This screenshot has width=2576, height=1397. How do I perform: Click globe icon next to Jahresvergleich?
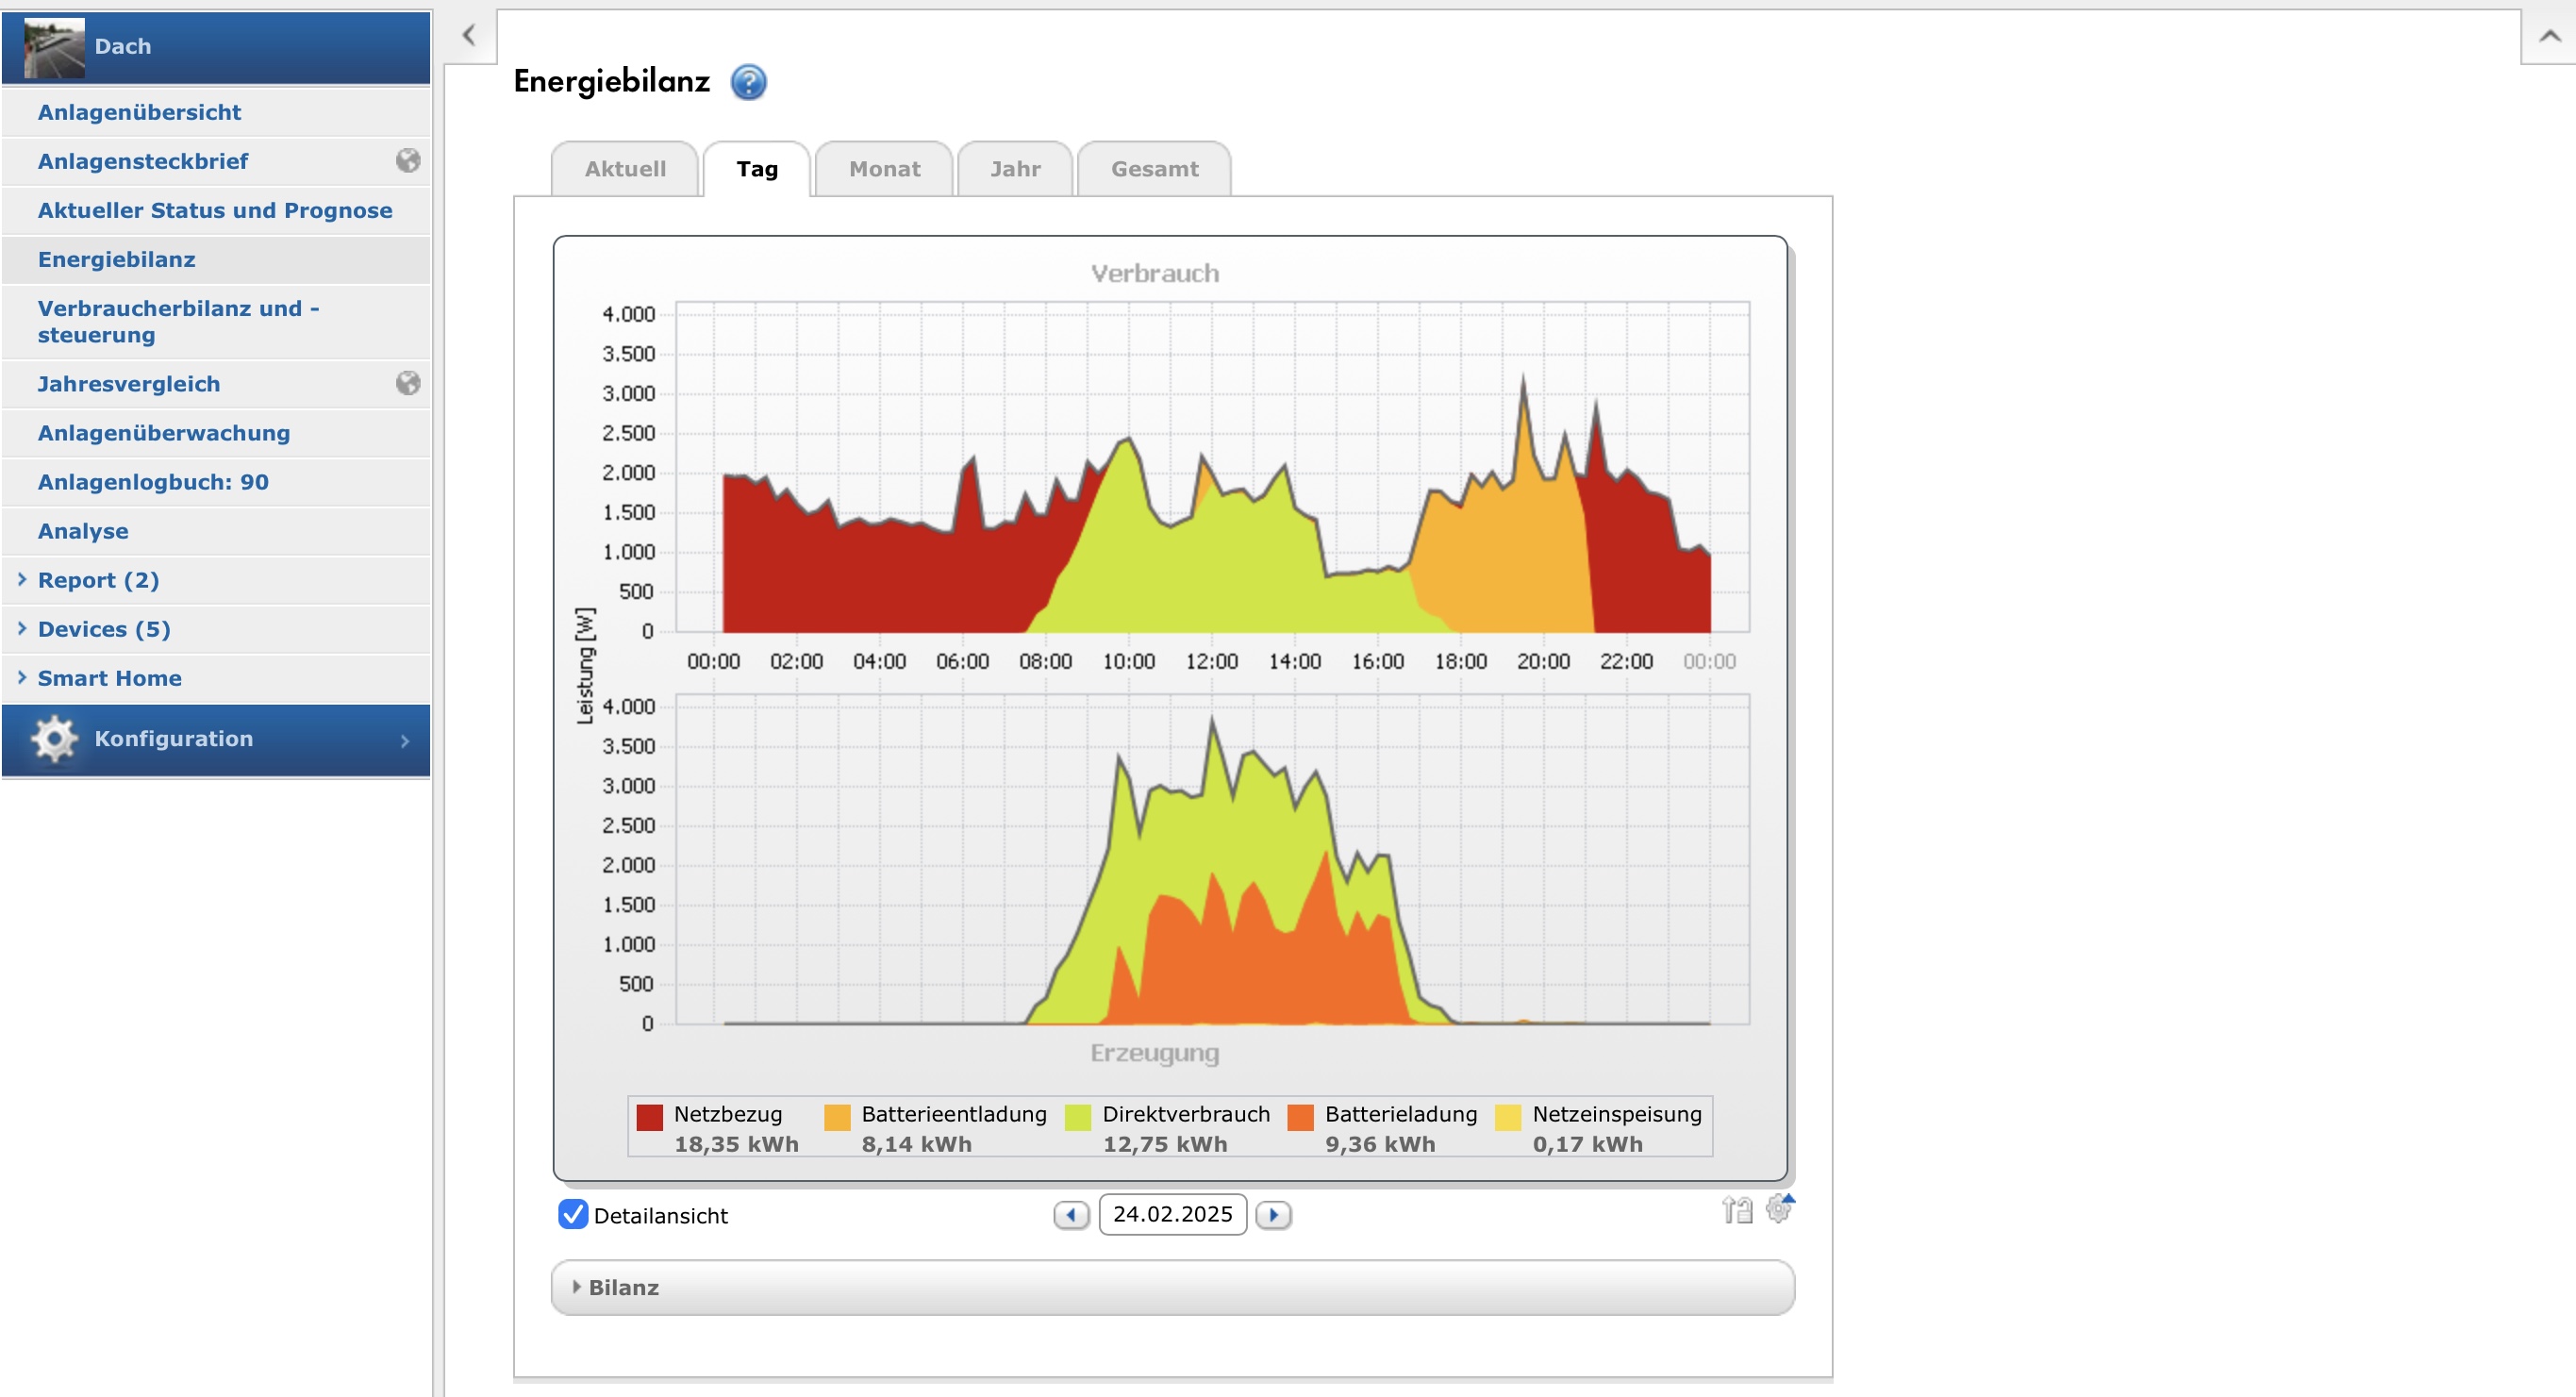point(407,384)
